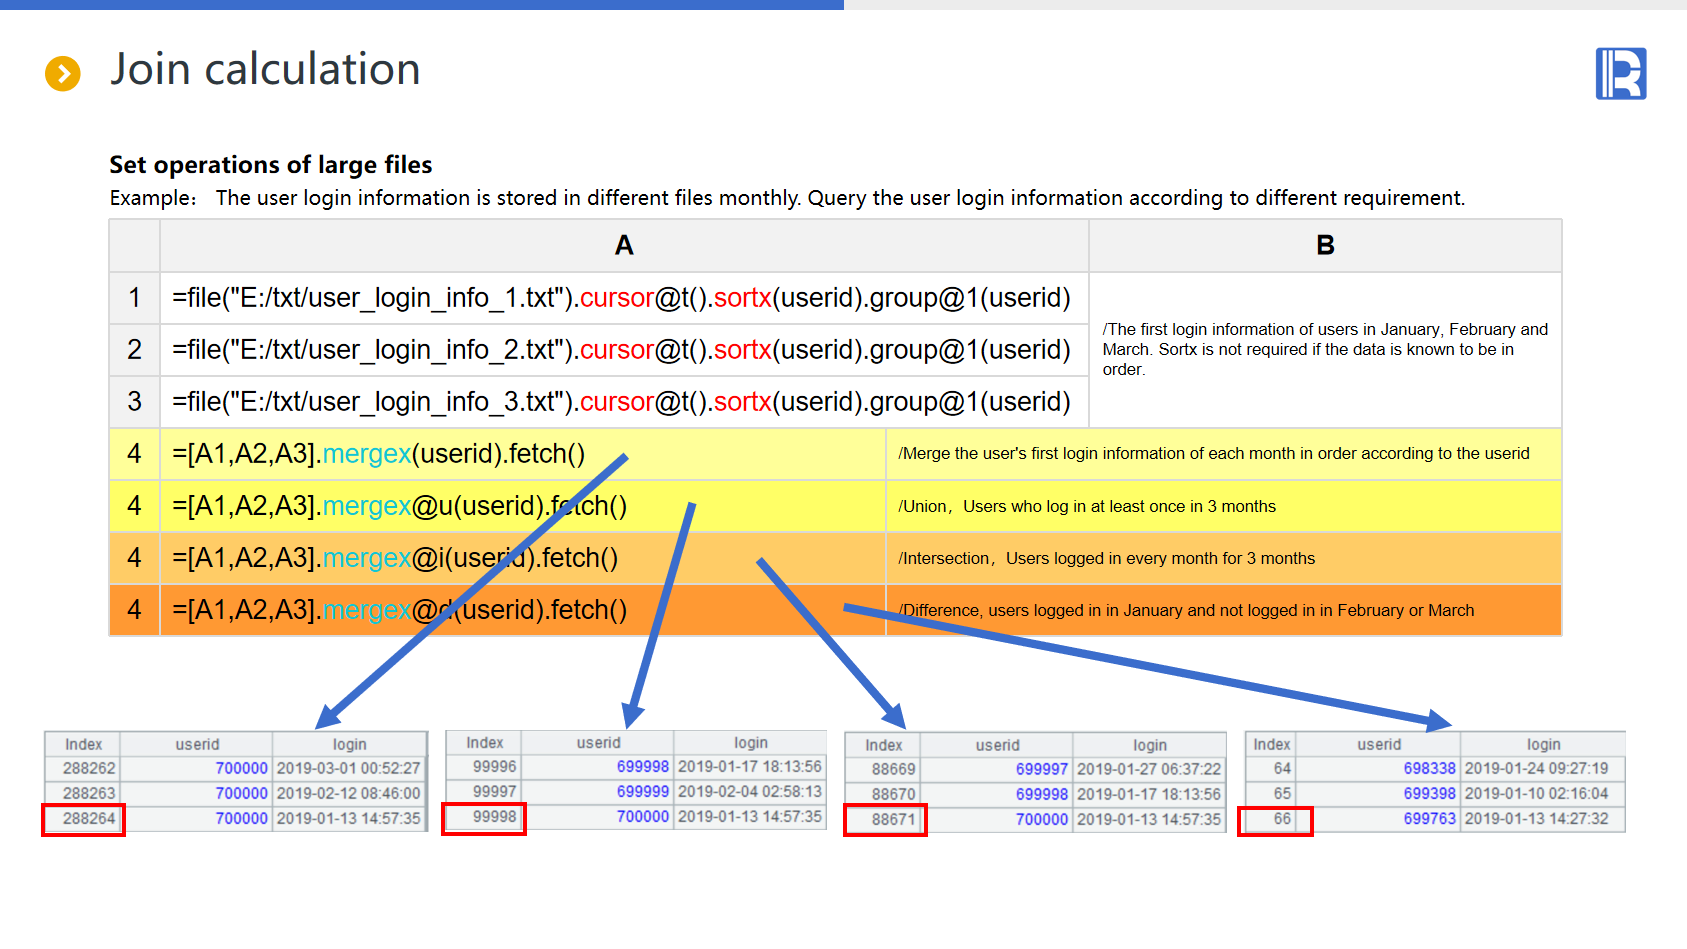
Task: Click the blue progress bar at the top
Action: tap(420, 5)
